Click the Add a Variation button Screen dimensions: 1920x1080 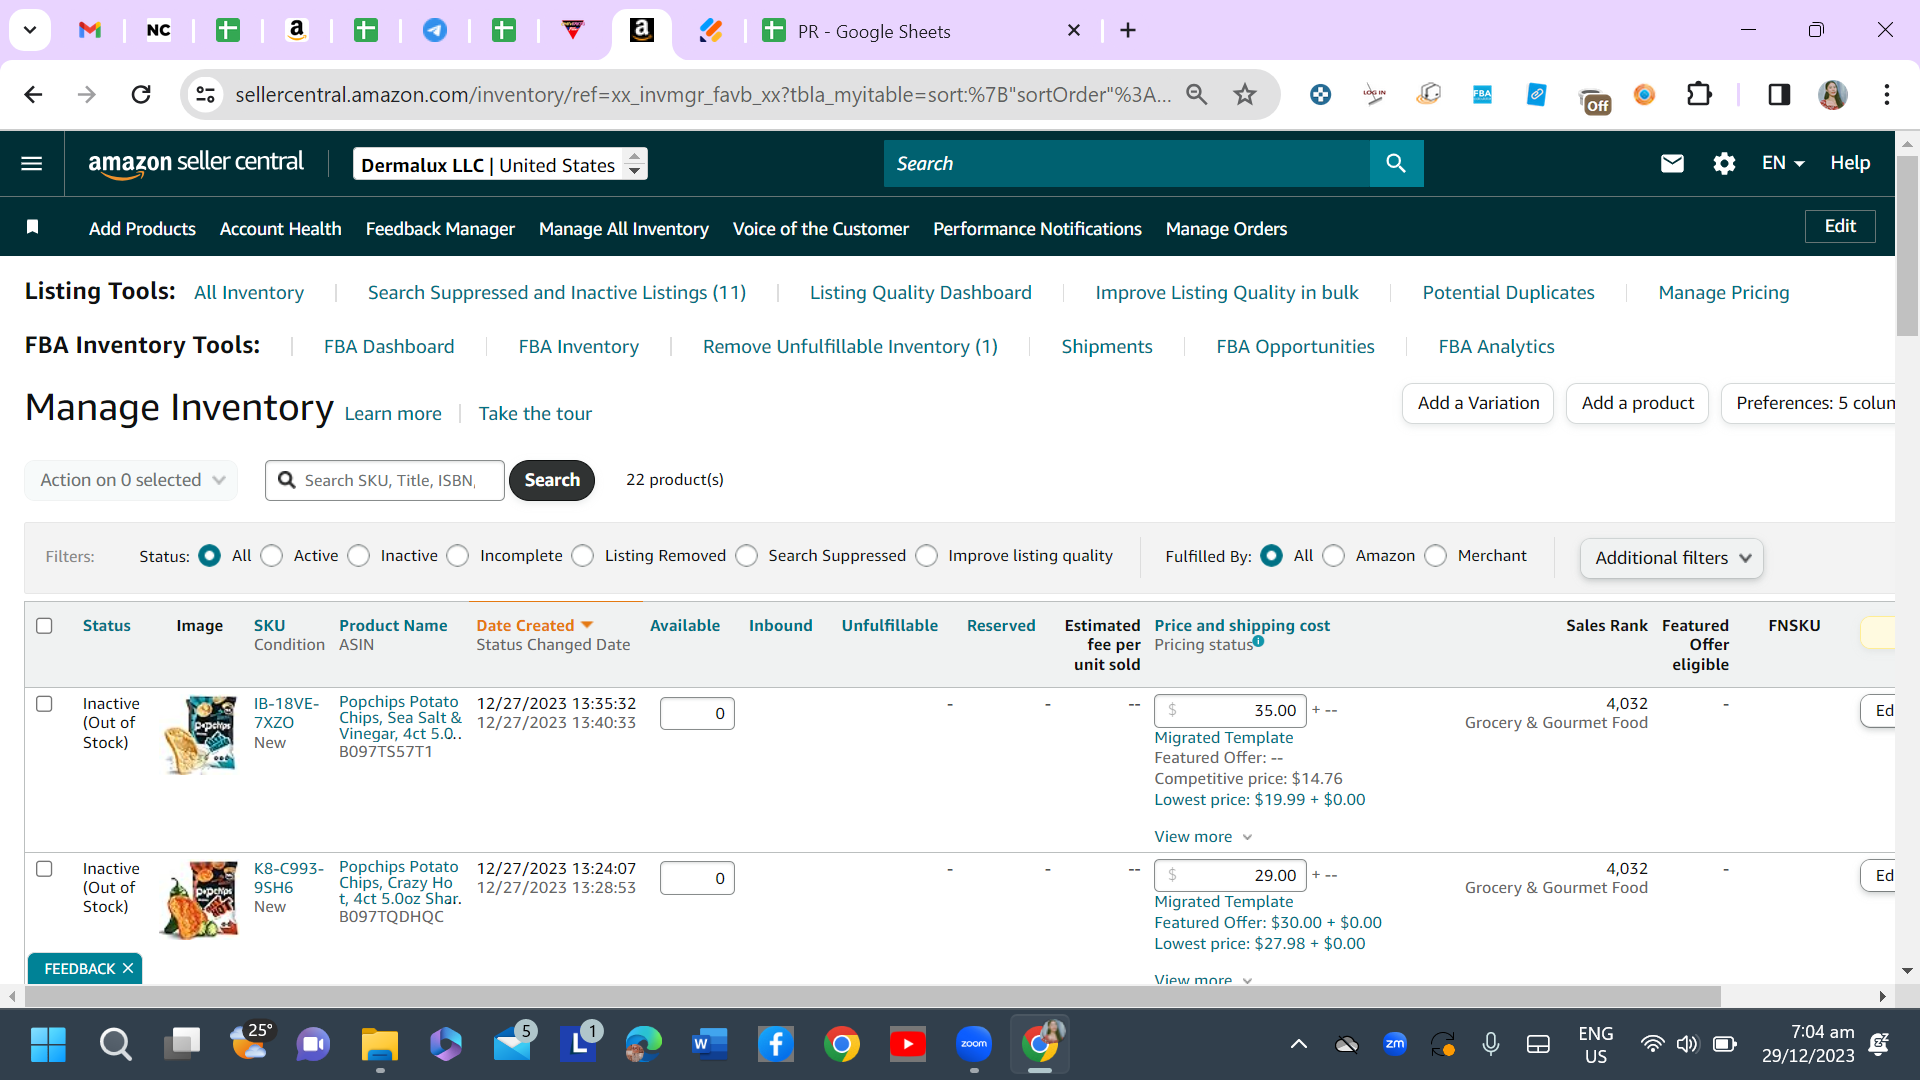pos(1478,403)
